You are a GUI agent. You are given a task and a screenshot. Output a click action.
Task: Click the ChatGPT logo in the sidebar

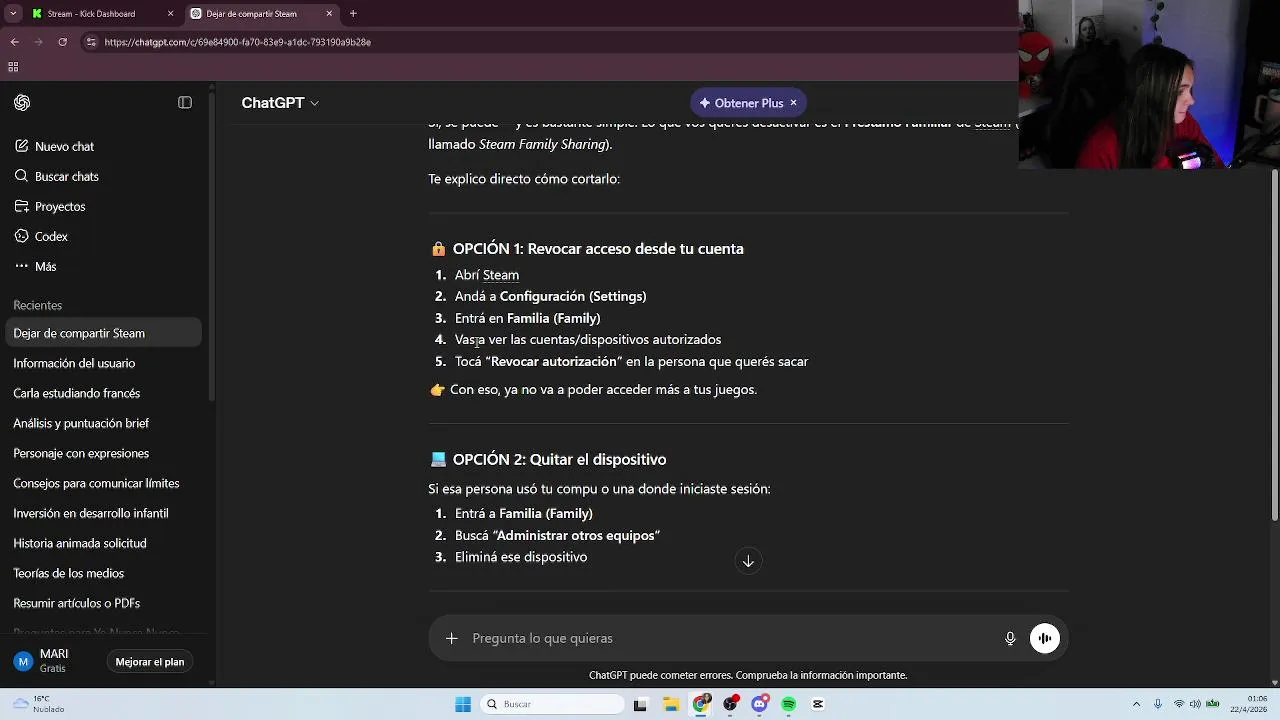[22, 103]
